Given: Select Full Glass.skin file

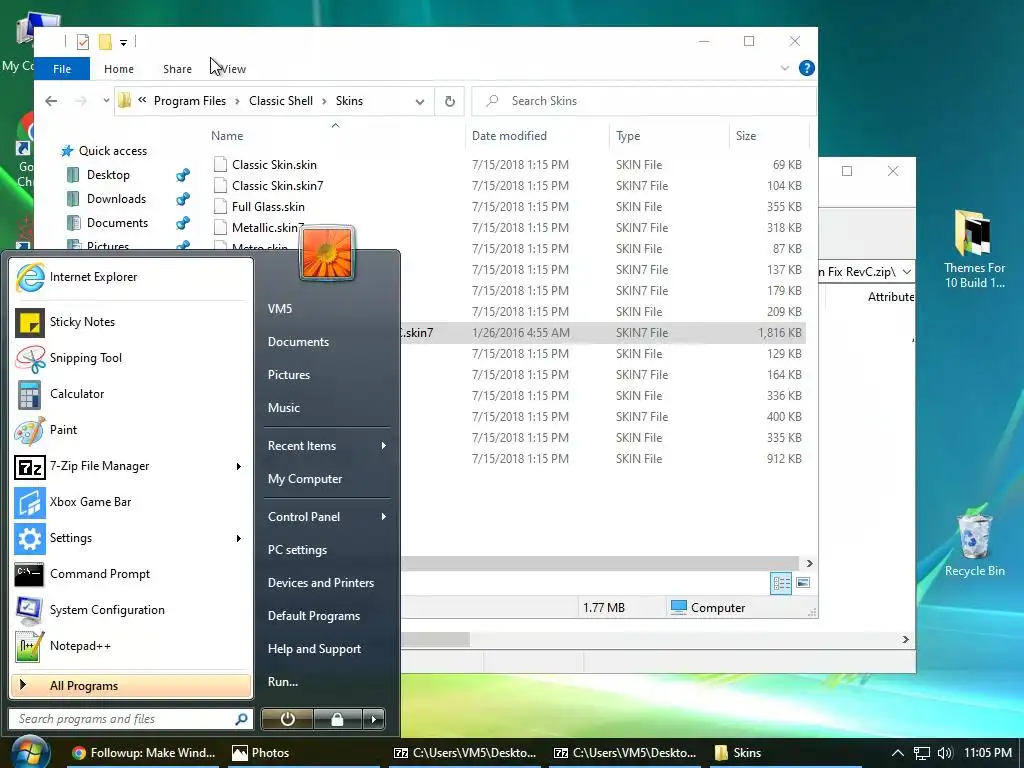Looking at the screenshot, I should click(x=268, y=207).
